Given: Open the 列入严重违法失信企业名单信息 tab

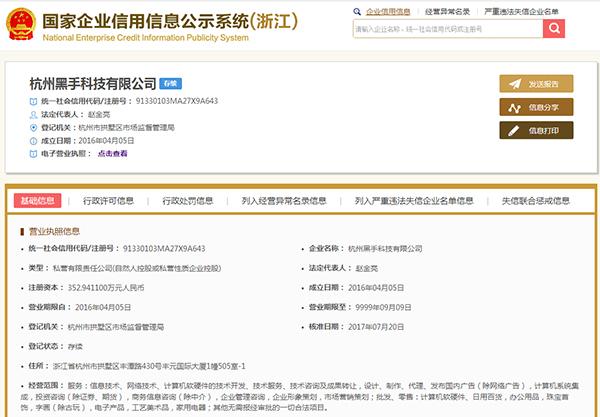Looking at the screenshot, I should coord(413,200).
